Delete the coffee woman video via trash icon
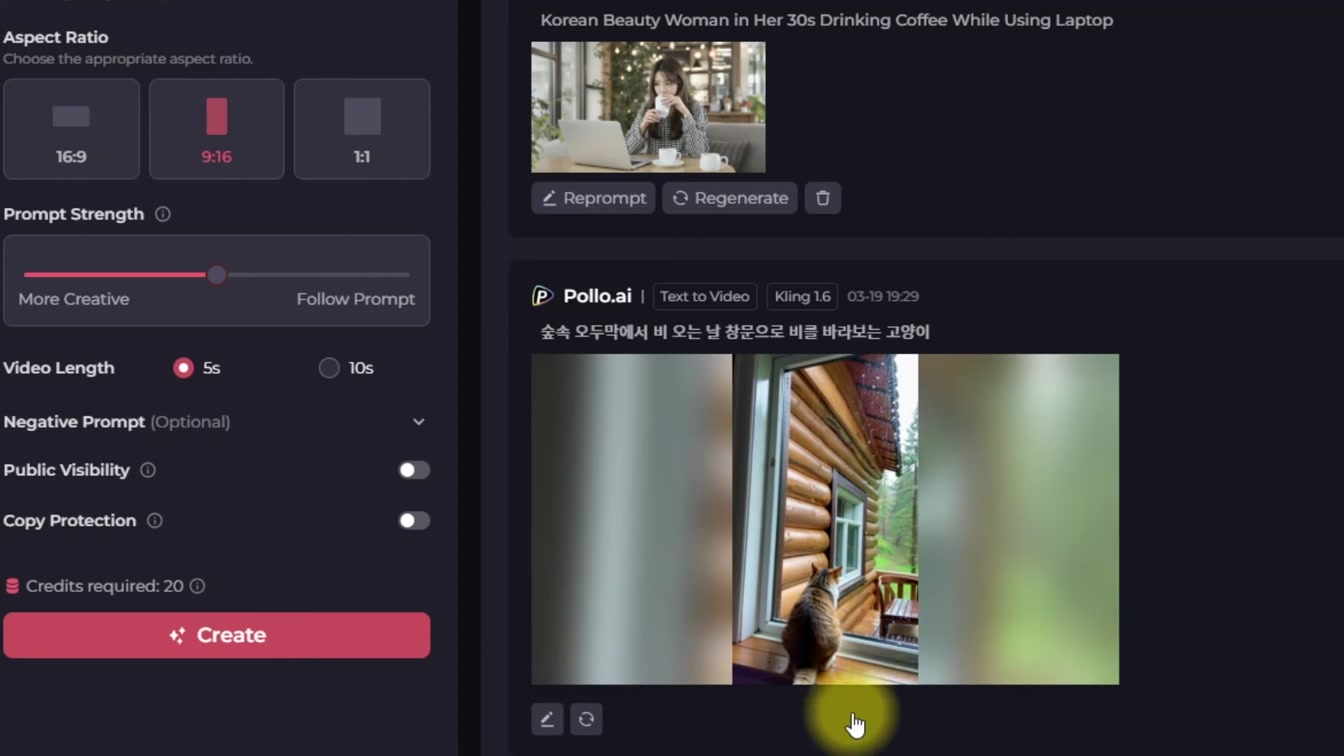 tap(823, 198)
